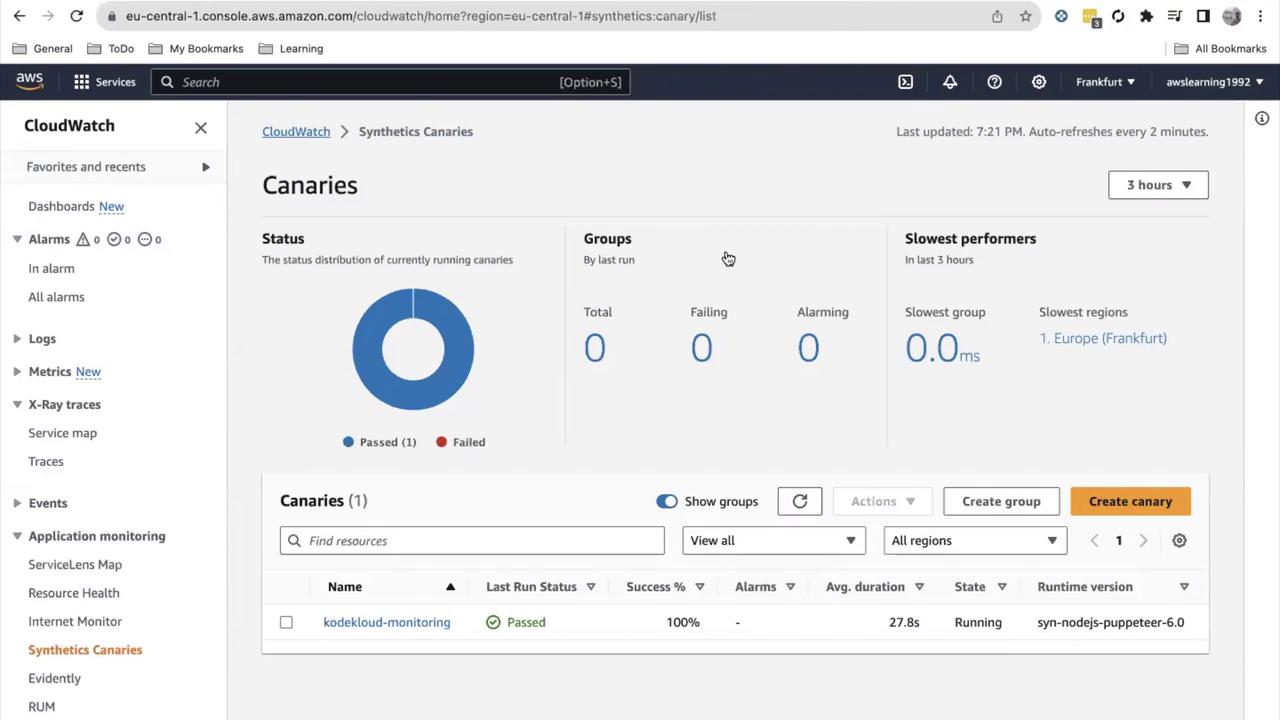Open Evidently in the sidebar
The image size is (1280, 720).
(54, 678)
